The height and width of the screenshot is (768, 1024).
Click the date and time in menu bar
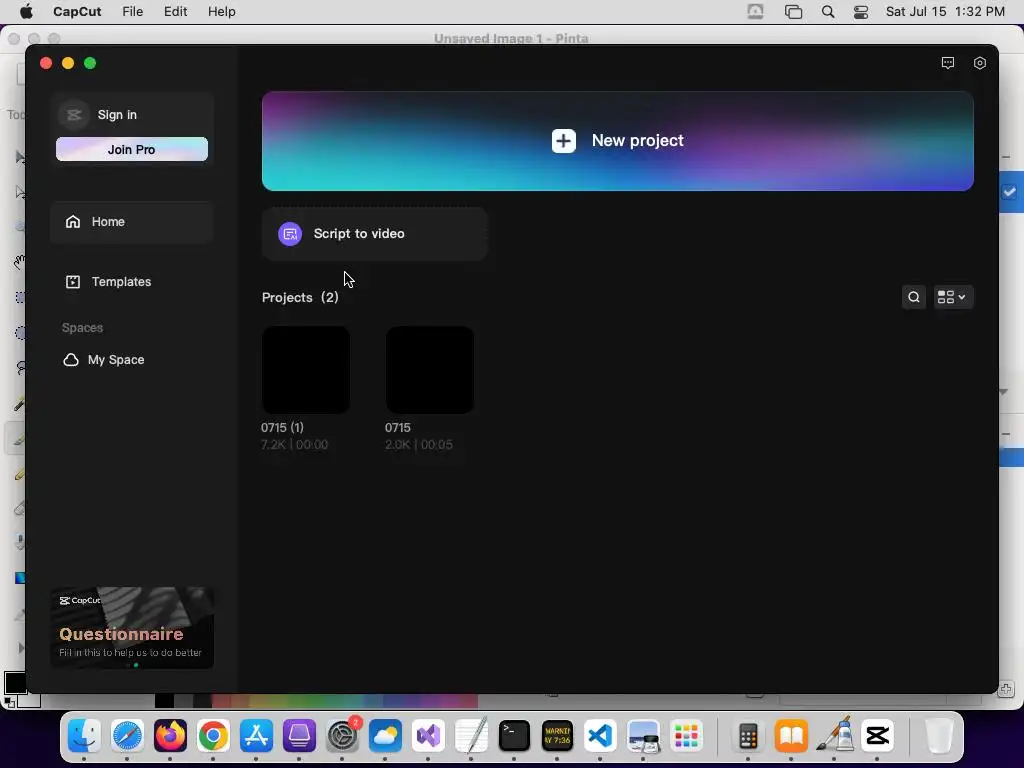click(945, 12)
